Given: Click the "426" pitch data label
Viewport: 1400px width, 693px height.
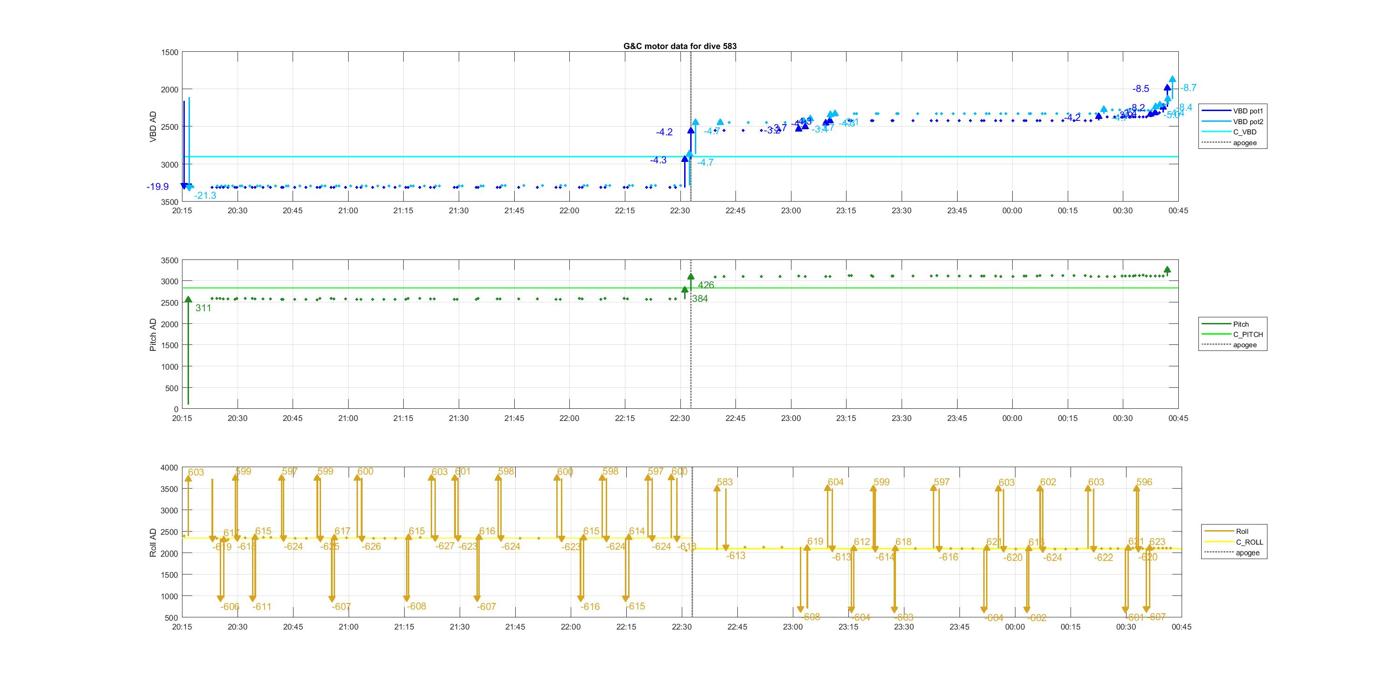Looking at the screenshot, I should pyautogui.click(x=706, y=285).
